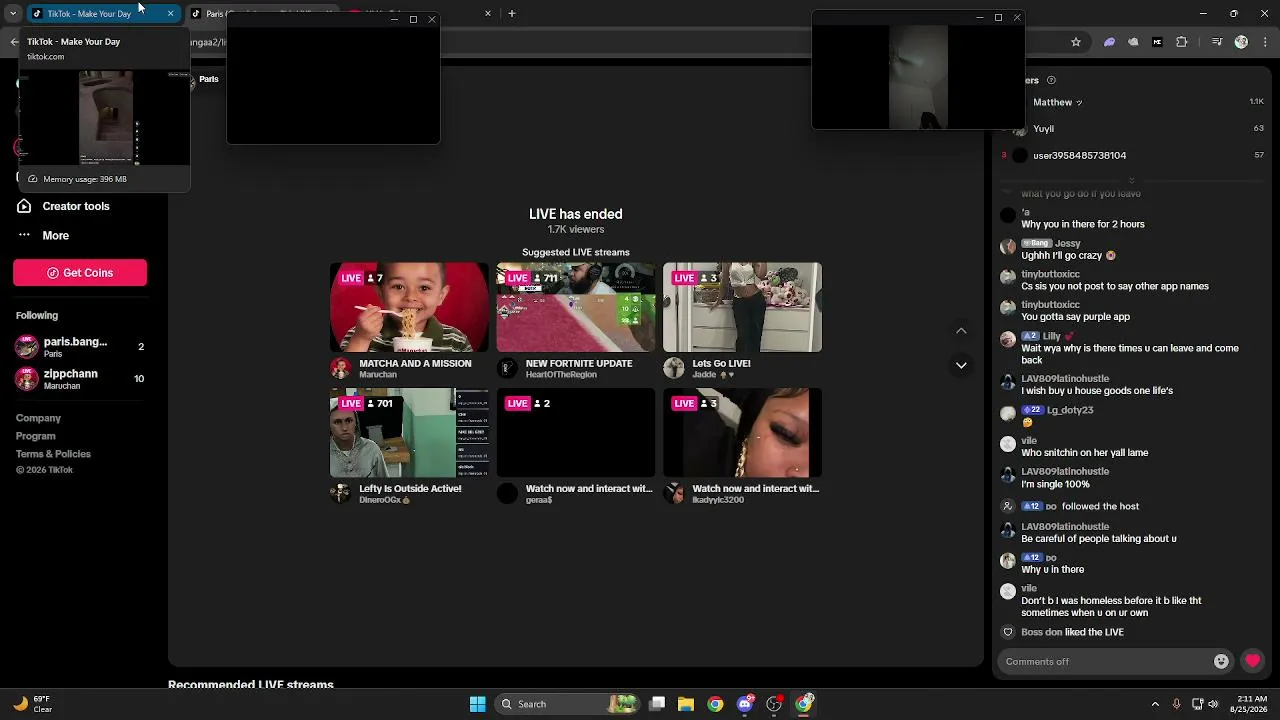This screenshot has height=720, width=1280.
Task: Show hidden system tray icons
Action: pyautogui.click(x=1155, y=704)
